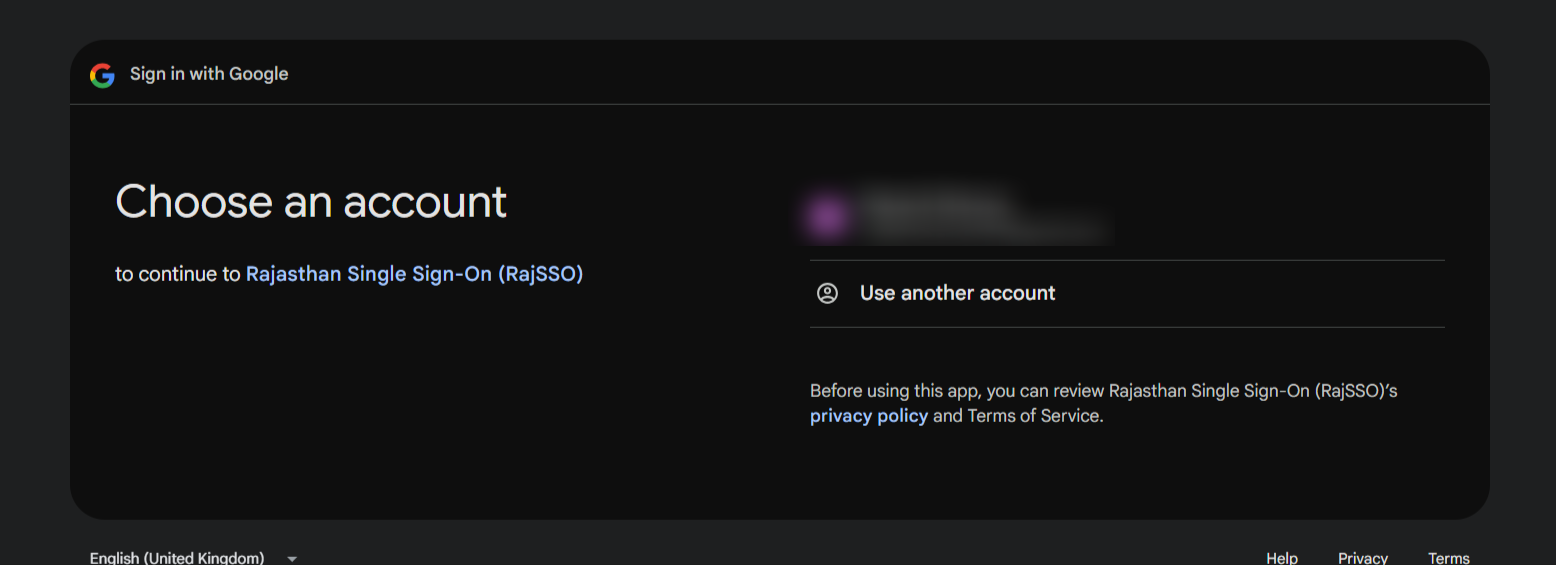Go to Help in the footer
Screen dimensions: 1556x565
pos(1281,558)
